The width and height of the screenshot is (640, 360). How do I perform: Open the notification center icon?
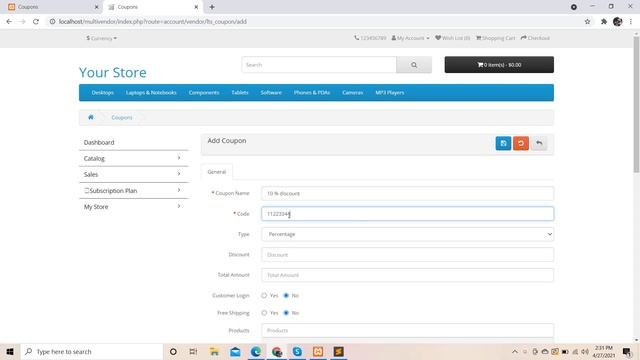tap(627, 351)
